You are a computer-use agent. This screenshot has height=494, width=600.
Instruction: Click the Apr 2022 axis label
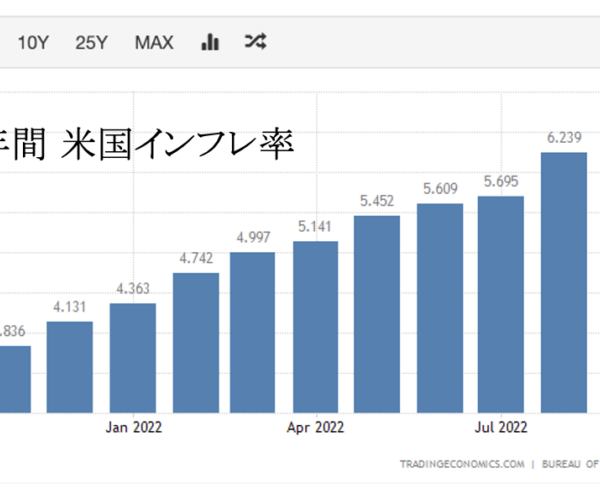pyautogui.click(x=316, y=428)
